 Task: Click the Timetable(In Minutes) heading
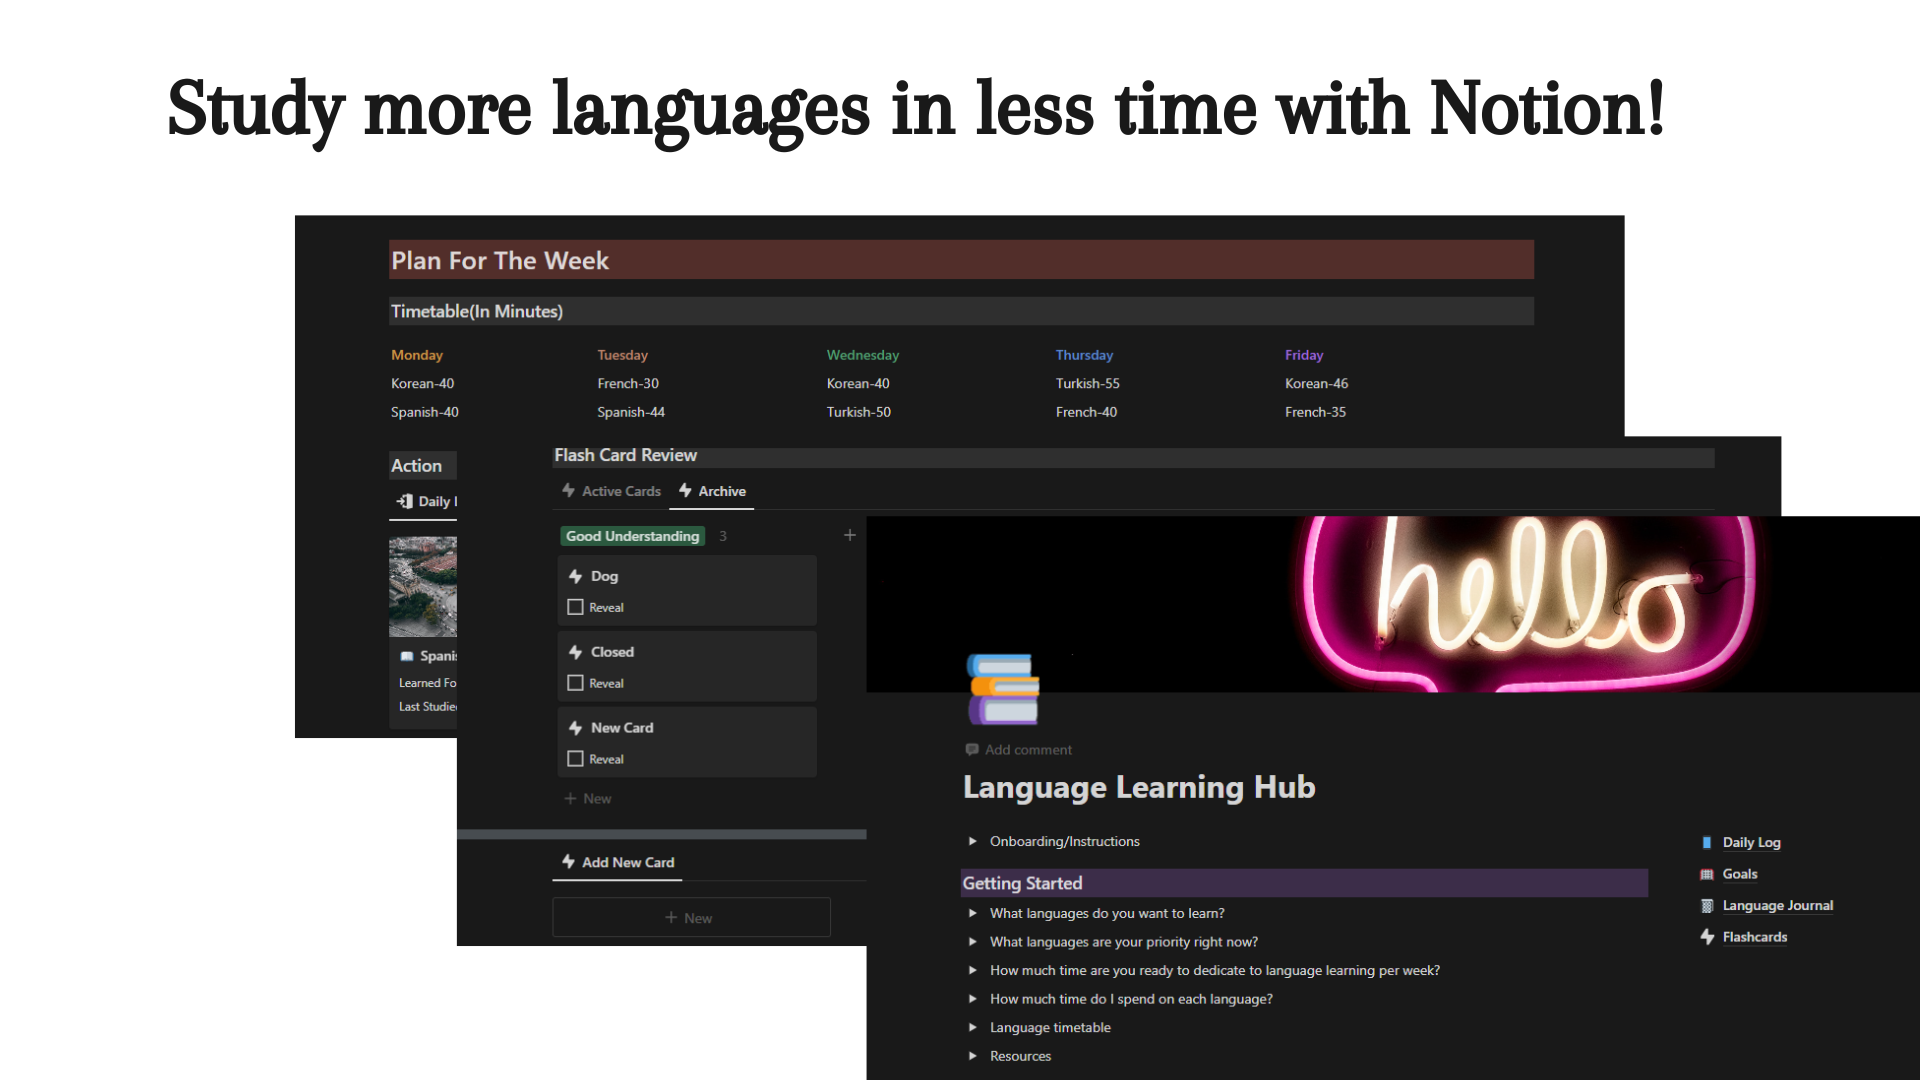point(477,311)
